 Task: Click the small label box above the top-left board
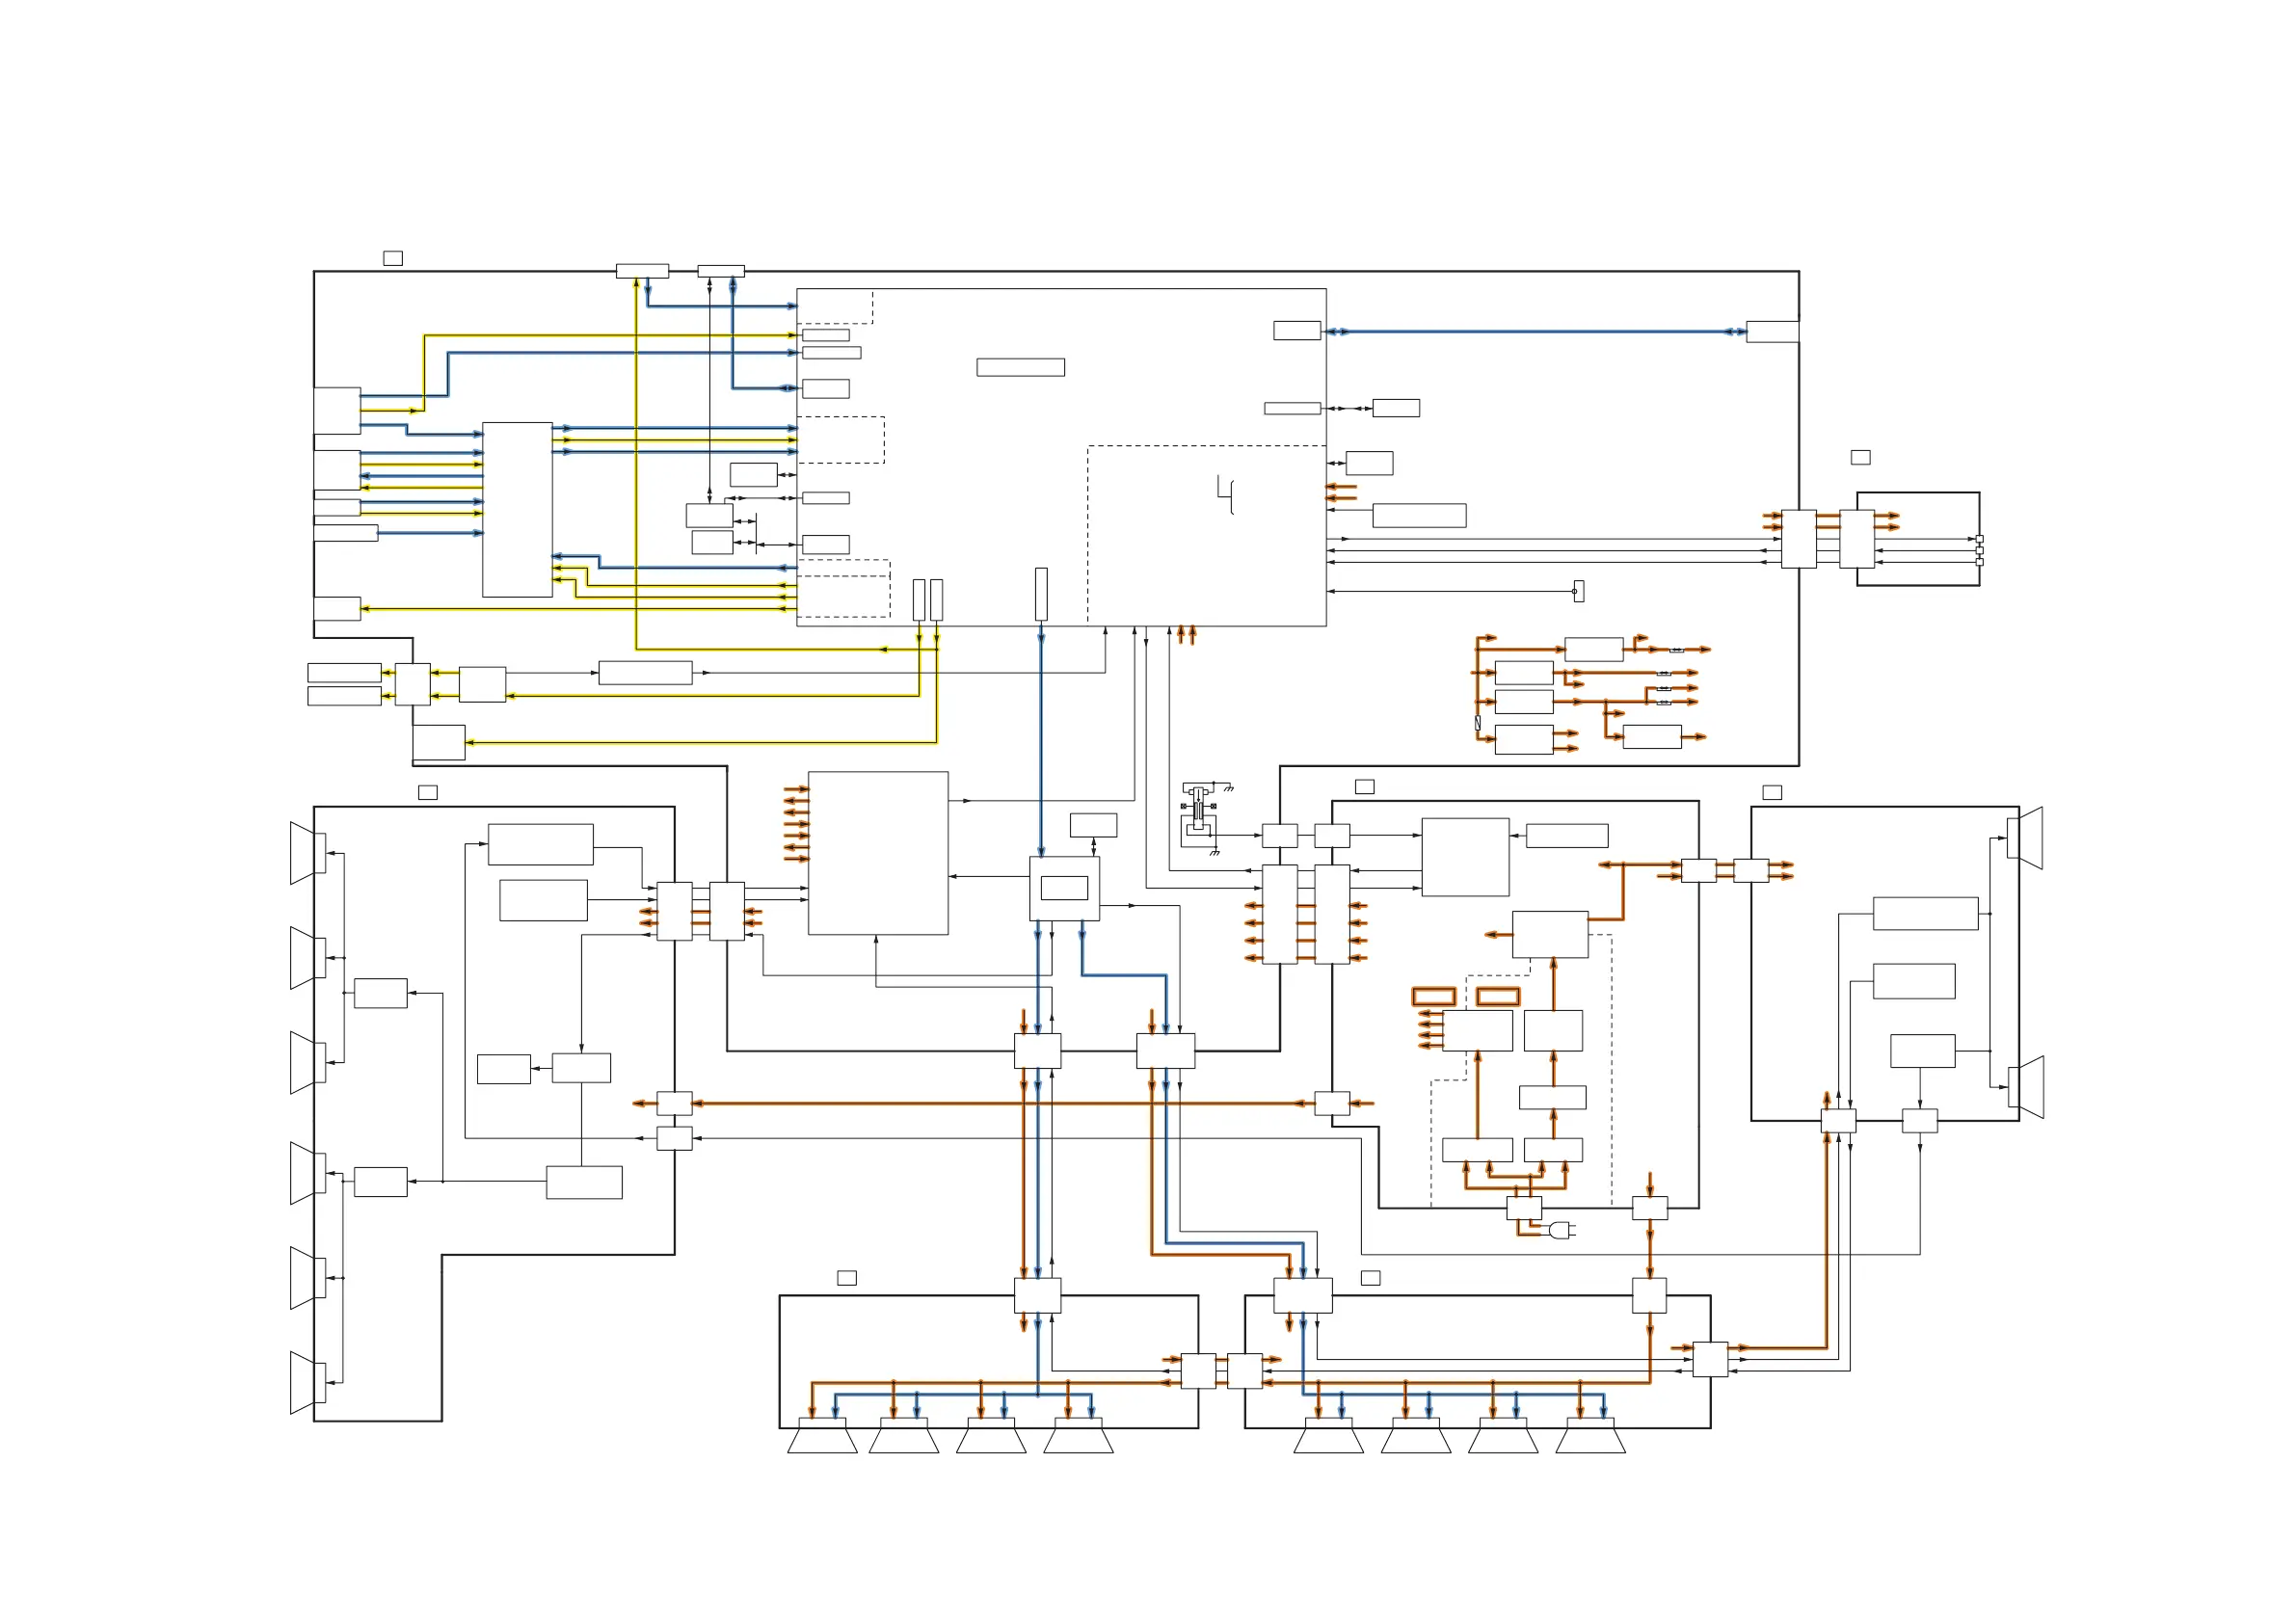(x=393, y=259)
